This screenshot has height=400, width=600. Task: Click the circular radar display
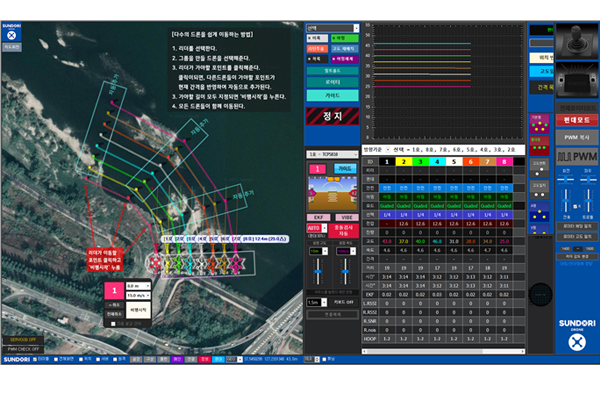click(540, 295)
